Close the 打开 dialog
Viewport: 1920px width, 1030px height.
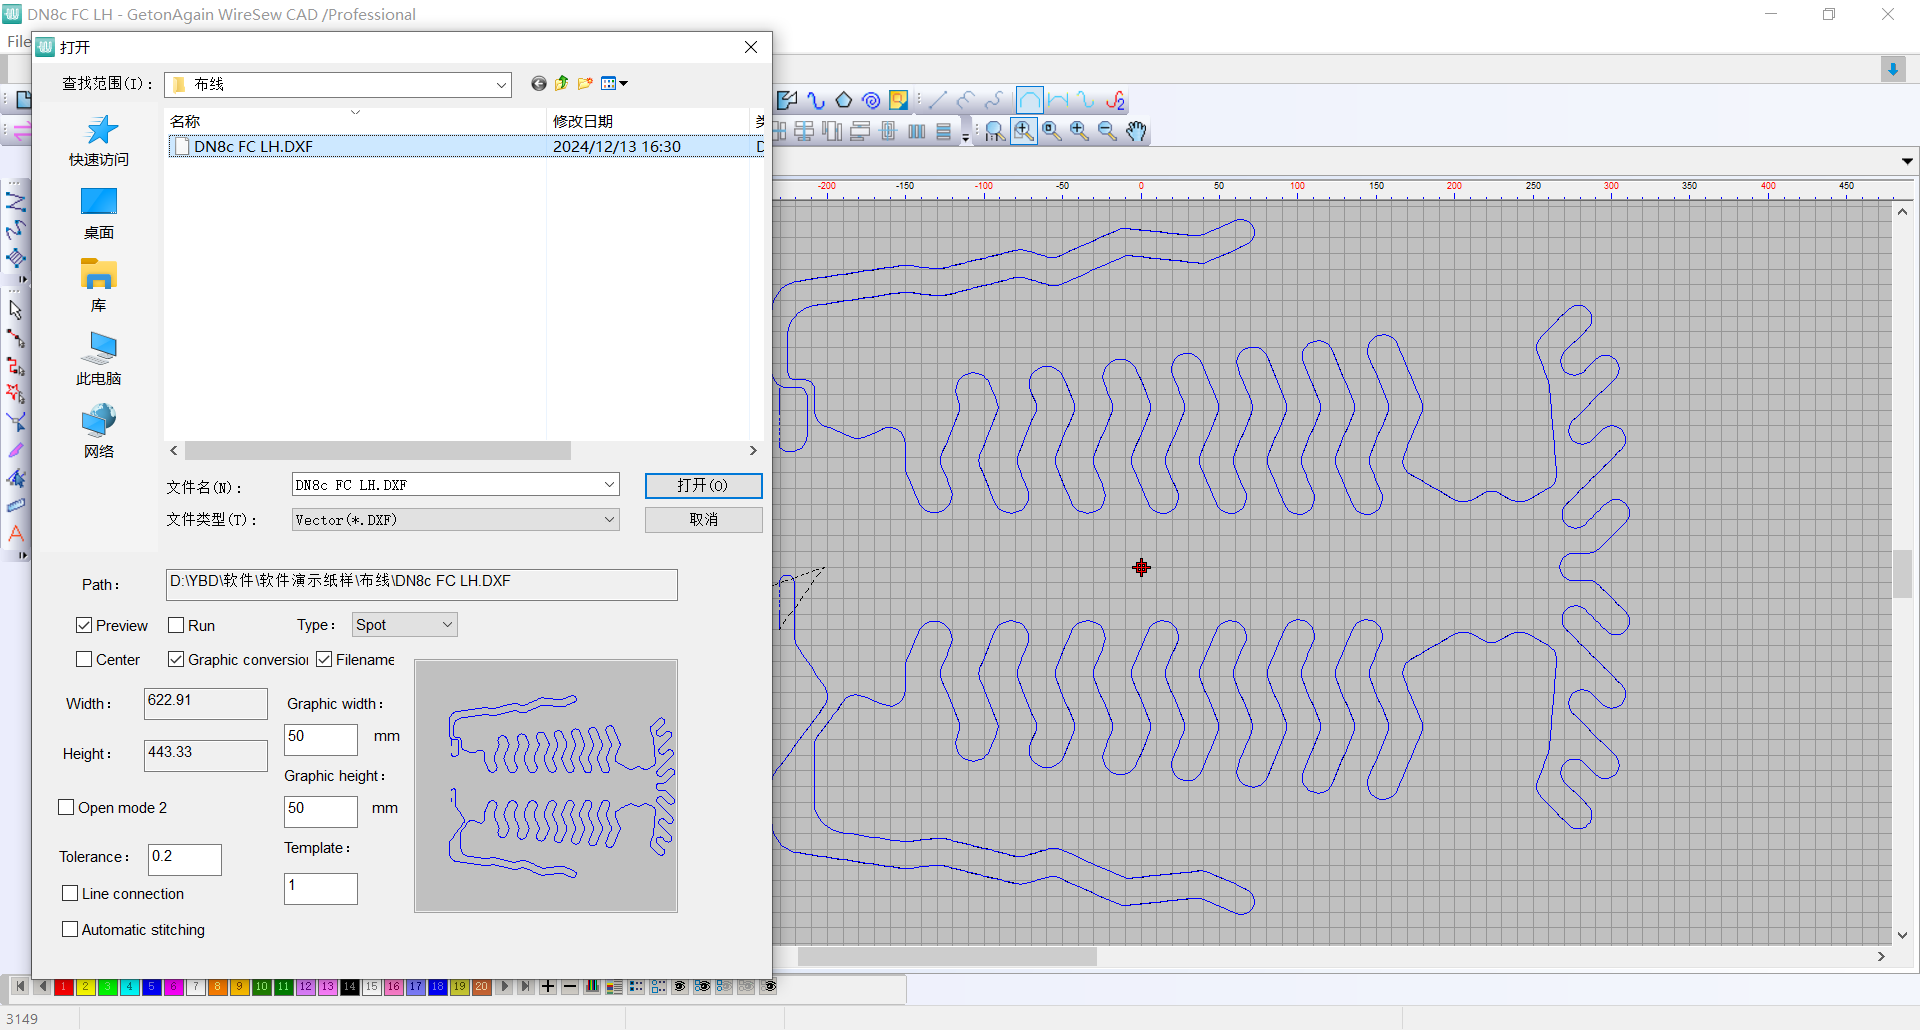(x=751, y=47)
